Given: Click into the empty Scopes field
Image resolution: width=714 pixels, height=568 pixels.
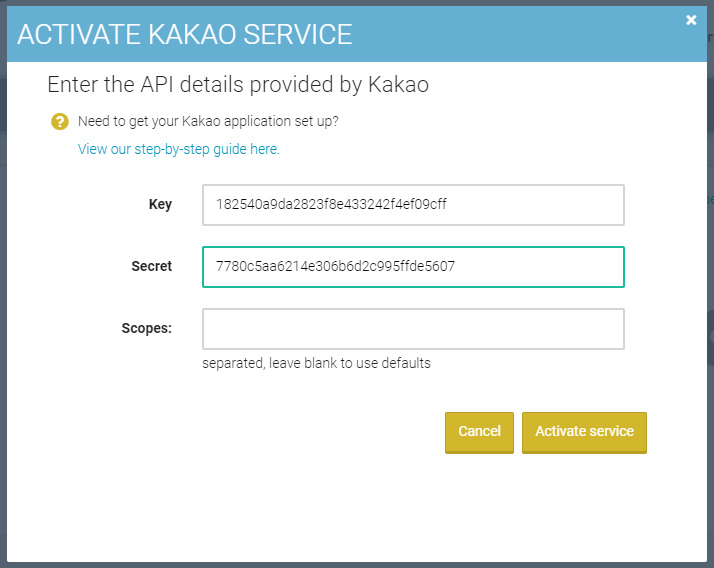Looking at the screenshot, I should point(413,329).
